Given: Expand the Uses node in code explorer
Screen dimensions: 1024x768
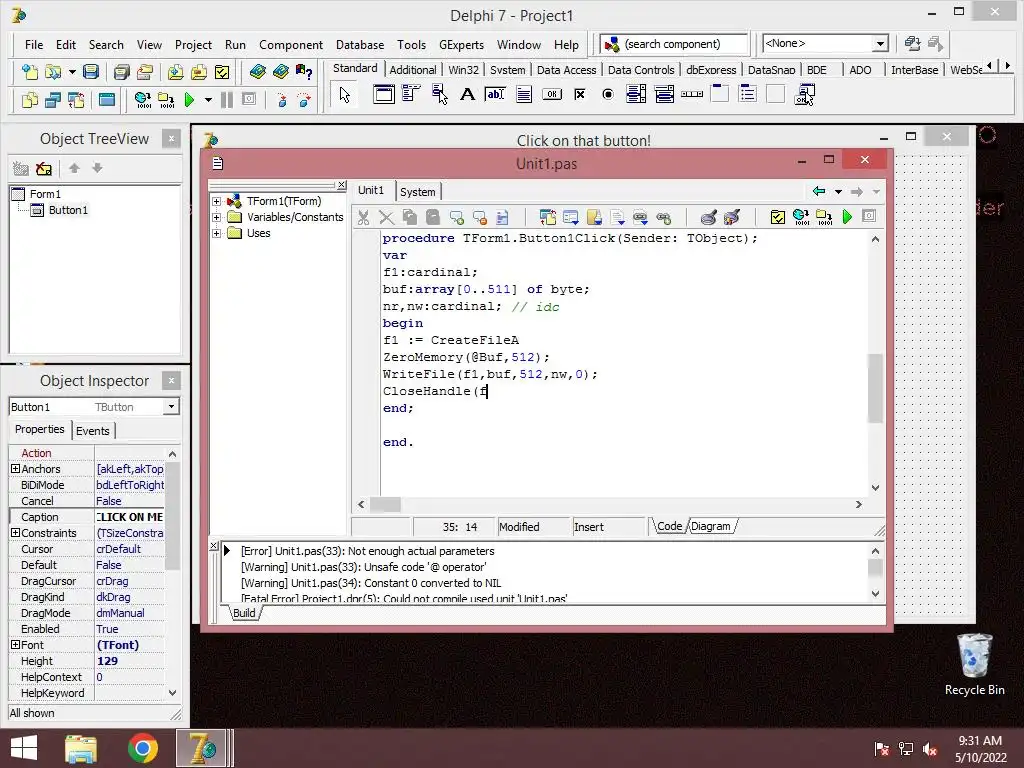Looking at the screenshot, I should (216, 233).
